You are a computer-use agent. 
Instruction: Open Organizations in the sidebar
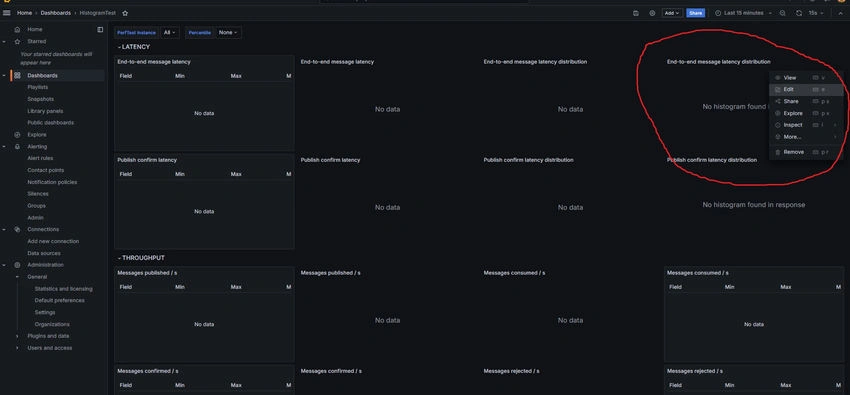point(52,324)
